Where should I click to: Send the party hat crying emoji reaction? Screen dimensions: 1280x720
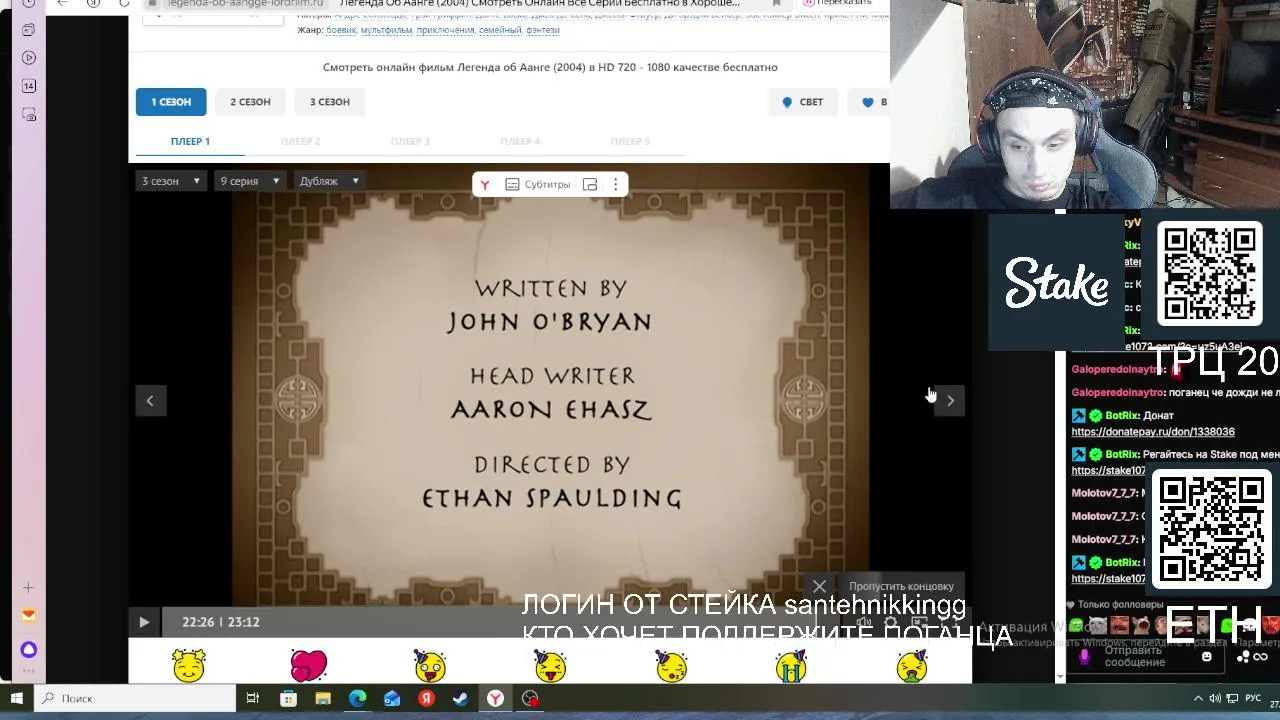(791, 665)
